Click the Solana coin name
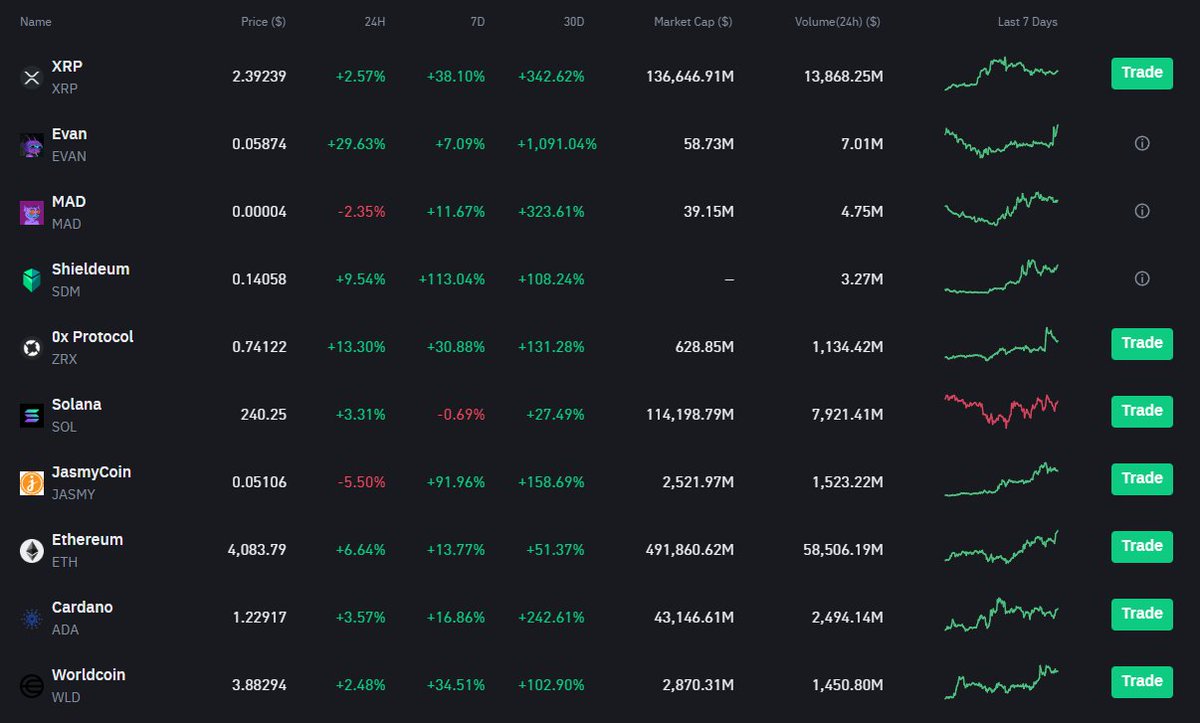The image size is (1200, 723). coord(76,404)
